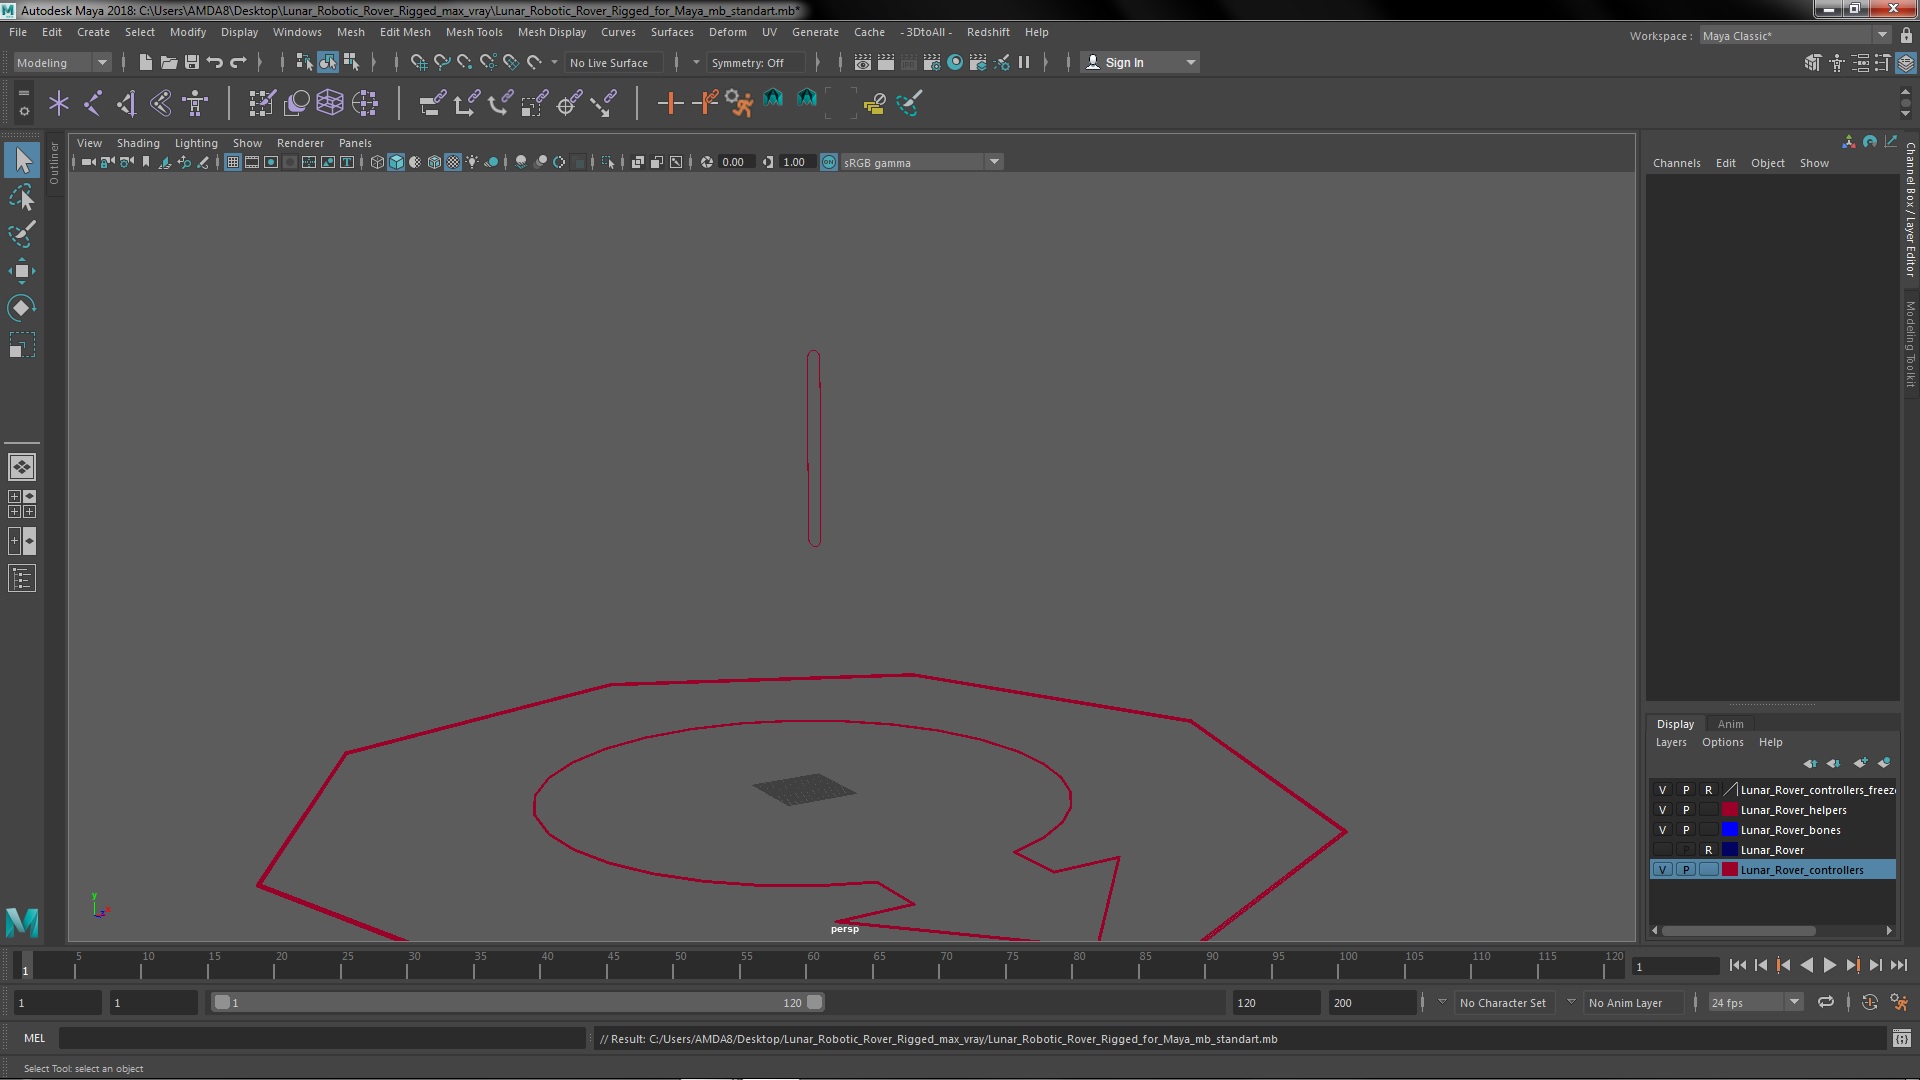This screenshot has width=1920, height=1080.
Task: Choose the Paint selection tool
Action: tap(22, 234)
